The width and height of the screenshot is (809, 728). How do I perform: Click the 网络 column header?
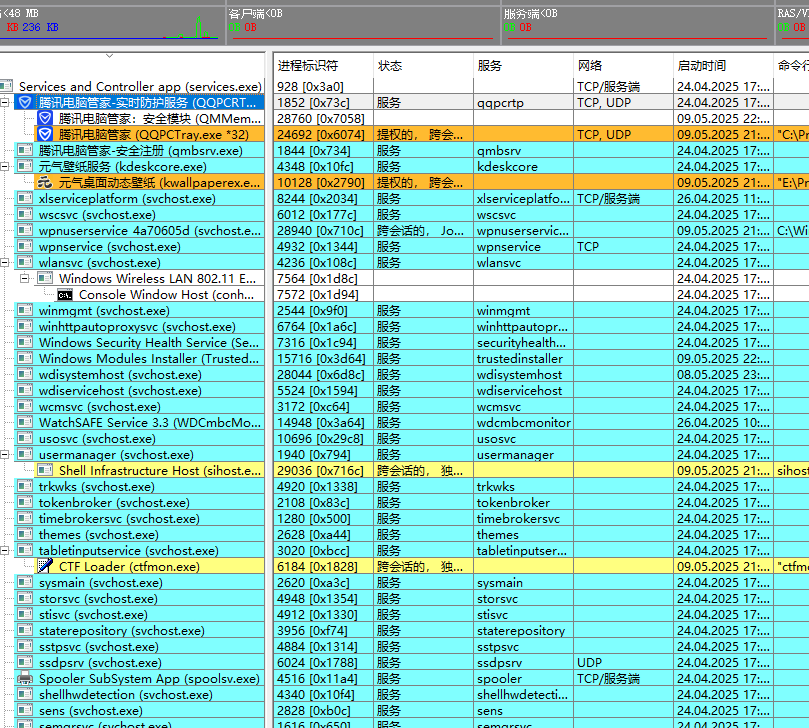pos(590,66)
